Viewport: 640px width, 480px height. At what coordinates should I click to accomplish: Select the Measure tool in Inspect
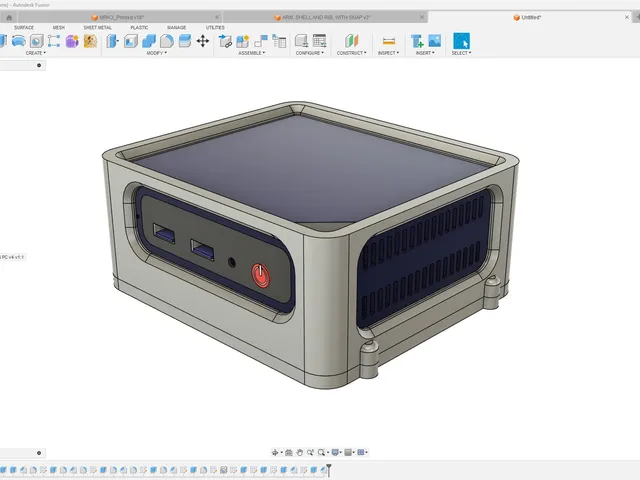[389, 41]
